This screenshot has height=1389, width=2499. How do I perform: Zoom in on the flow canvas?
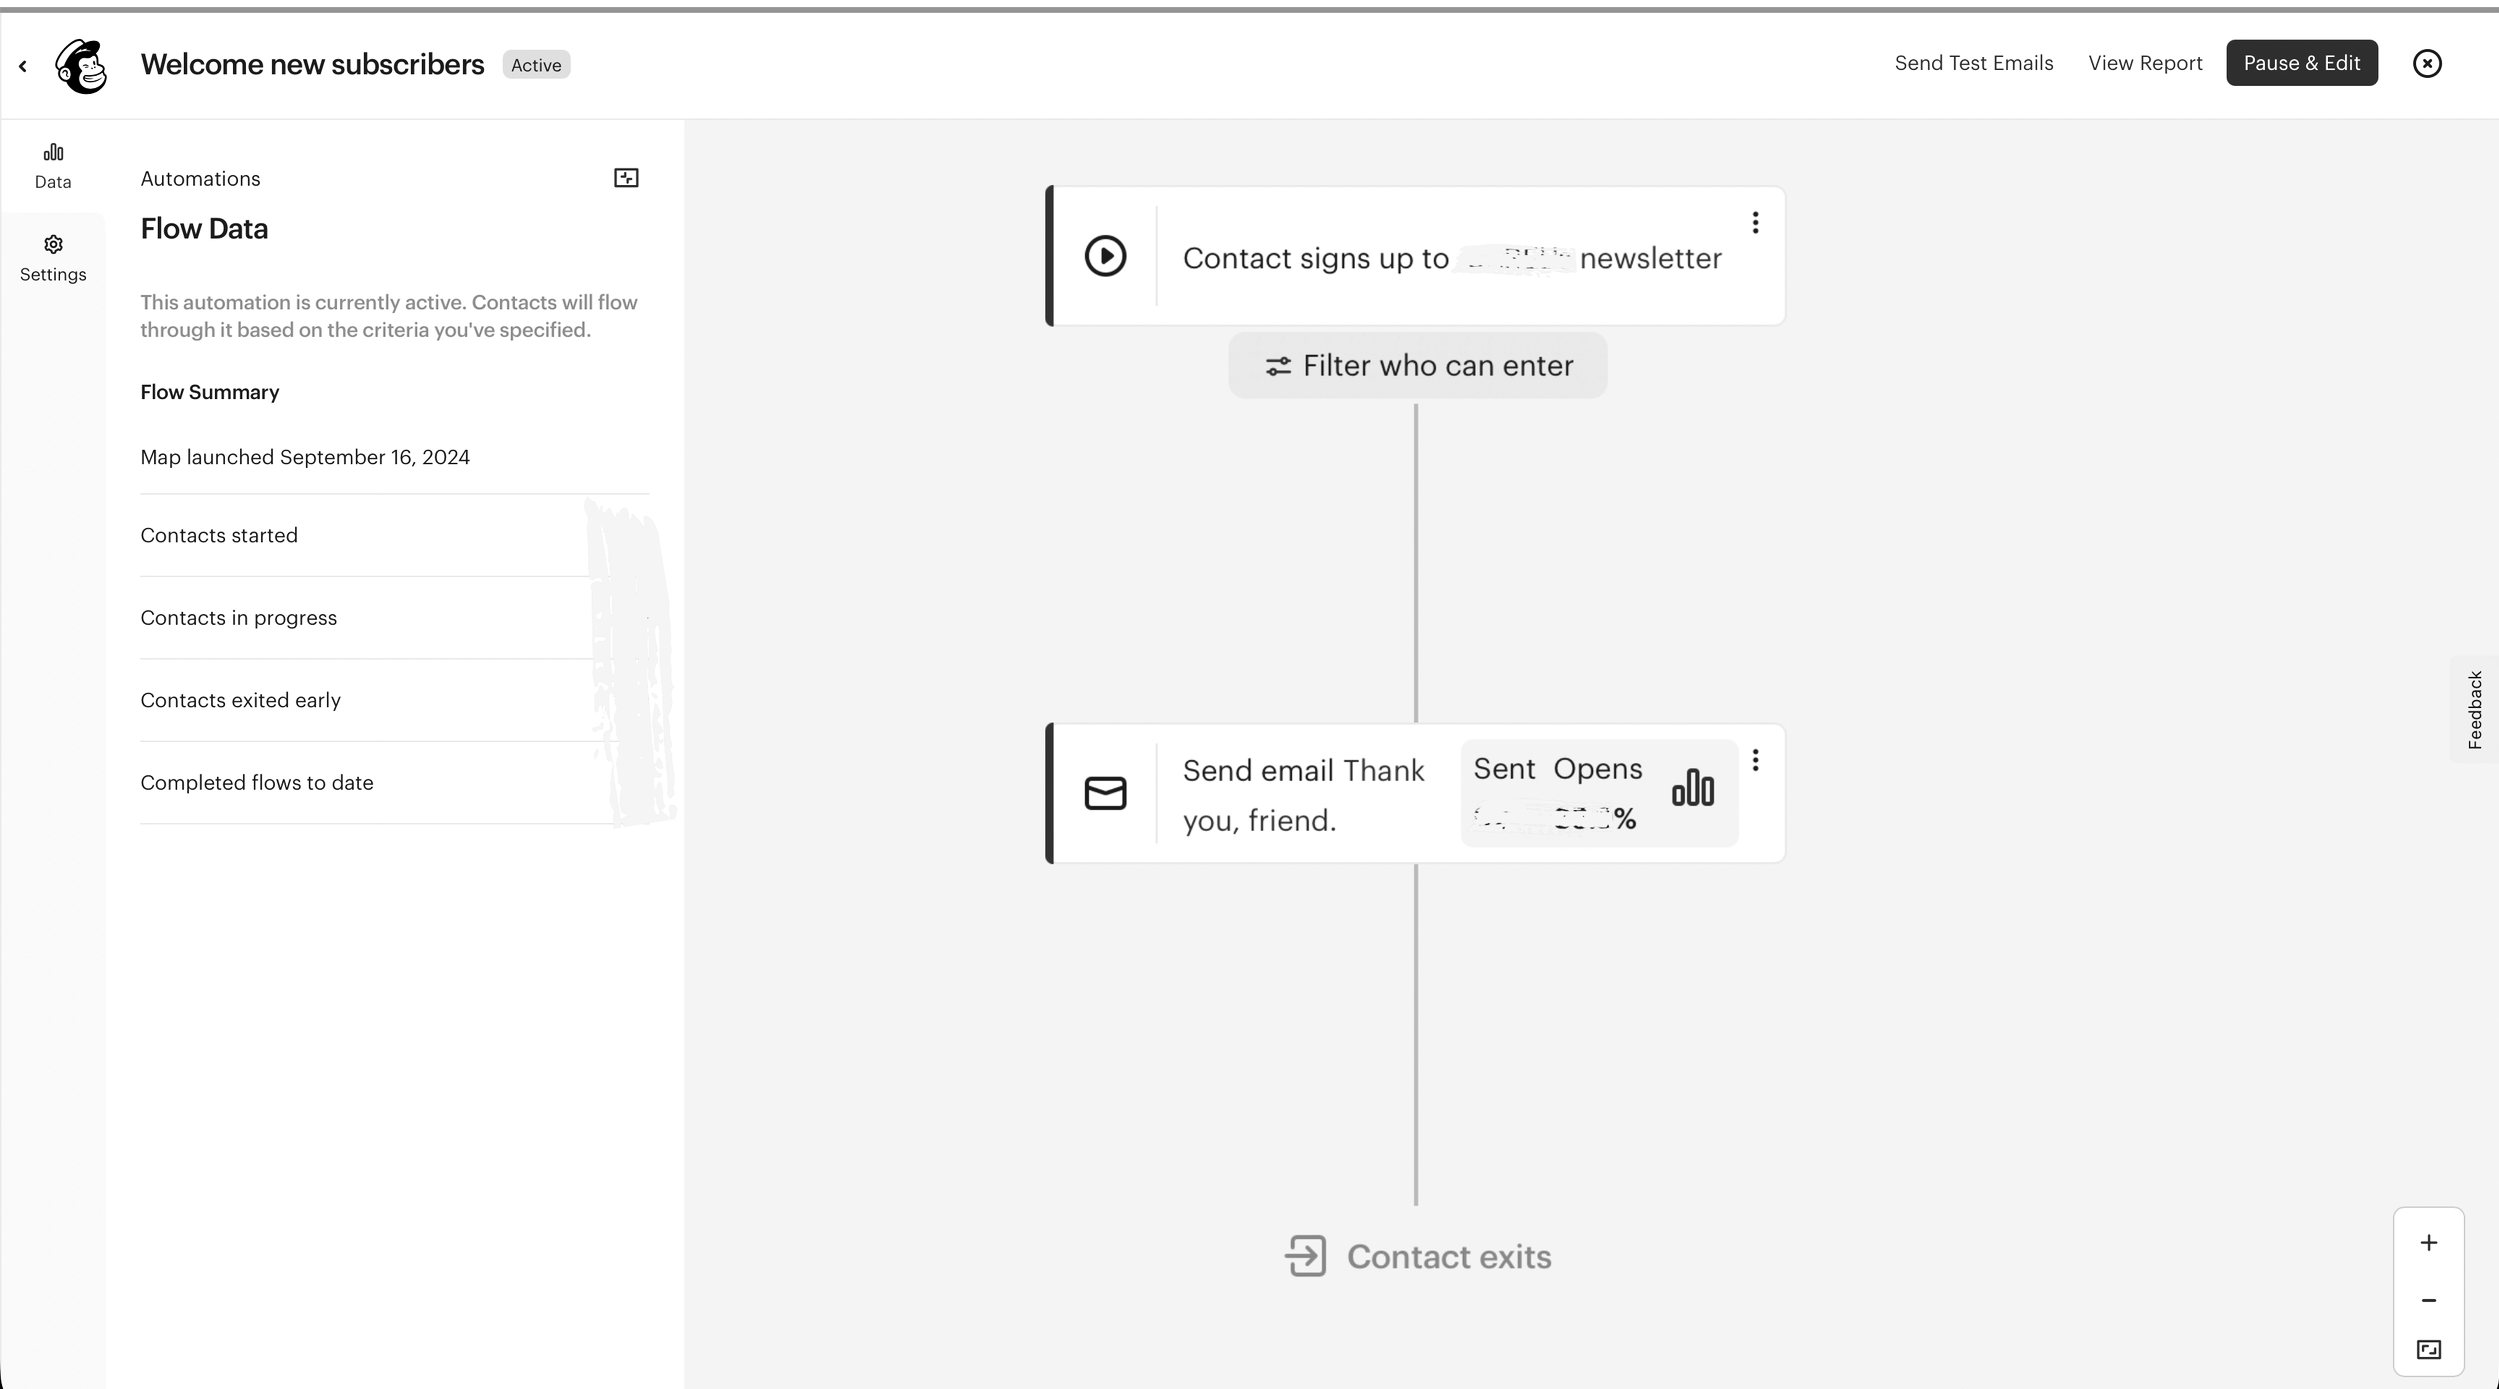tap(2428, 1243)
